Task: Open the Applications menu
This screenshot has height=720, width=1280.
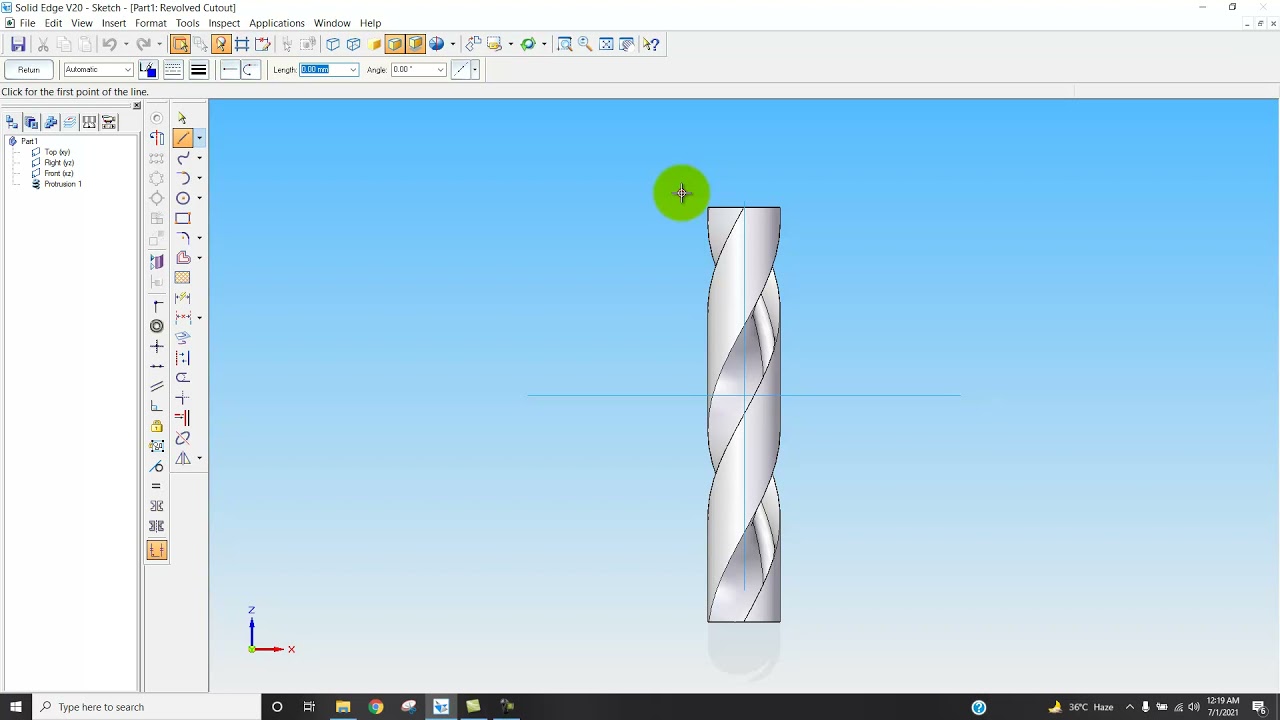Action: click(277, 23)
